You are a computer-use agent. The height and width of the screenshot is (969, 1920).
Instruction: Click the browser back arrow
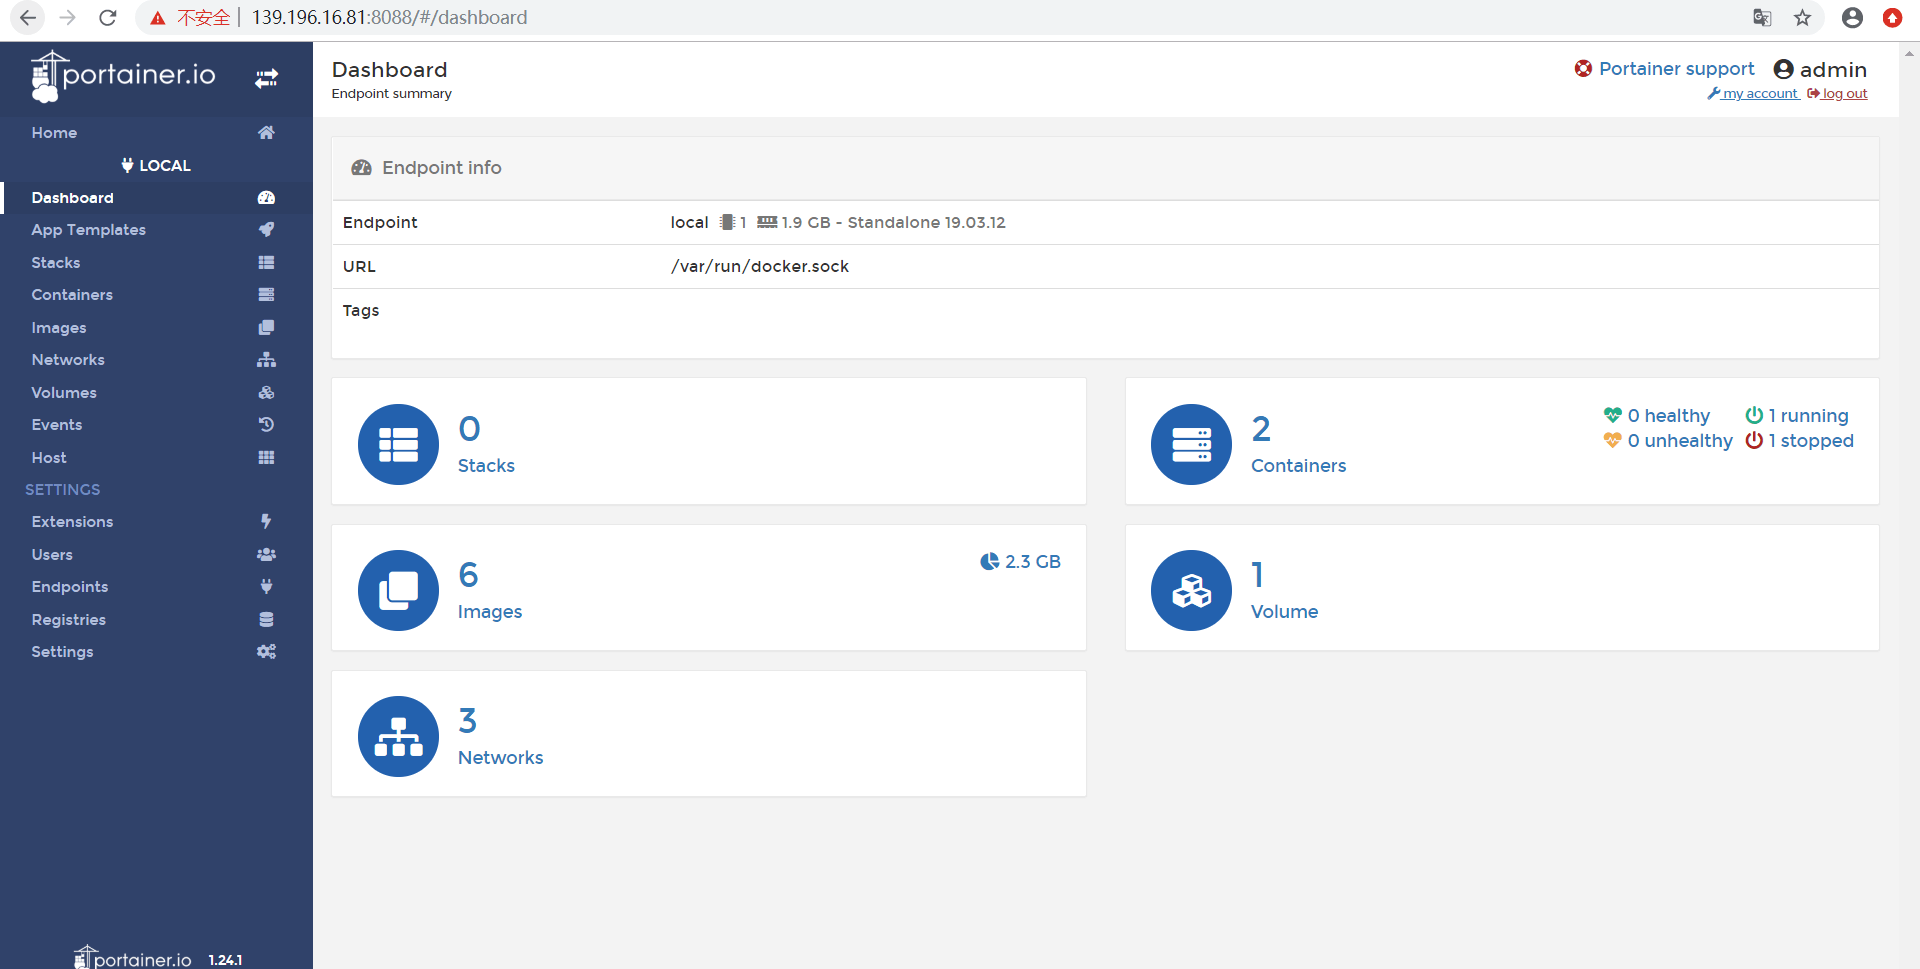point(28,18)
